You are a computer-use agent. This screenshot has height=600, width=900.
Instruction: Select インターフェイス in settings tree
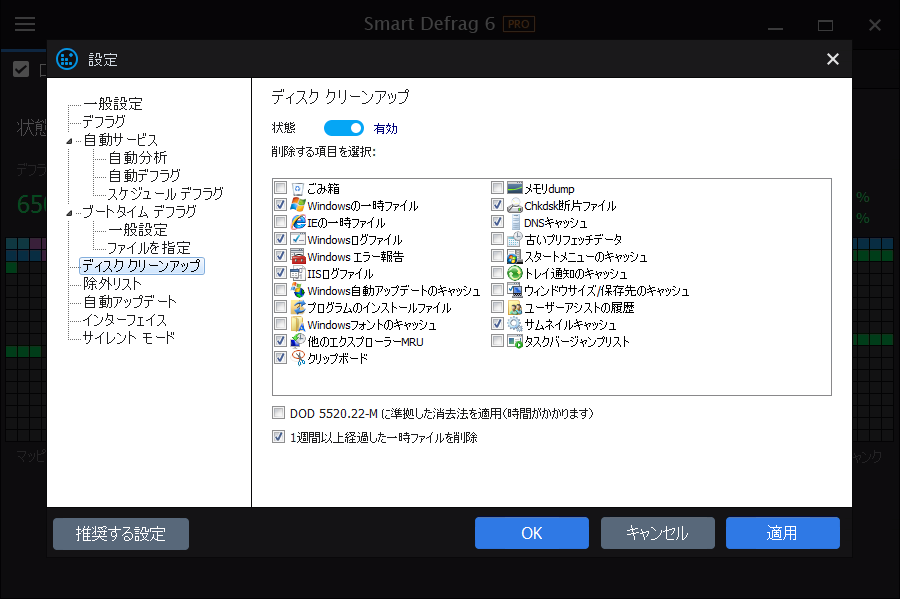pos(125,320)
